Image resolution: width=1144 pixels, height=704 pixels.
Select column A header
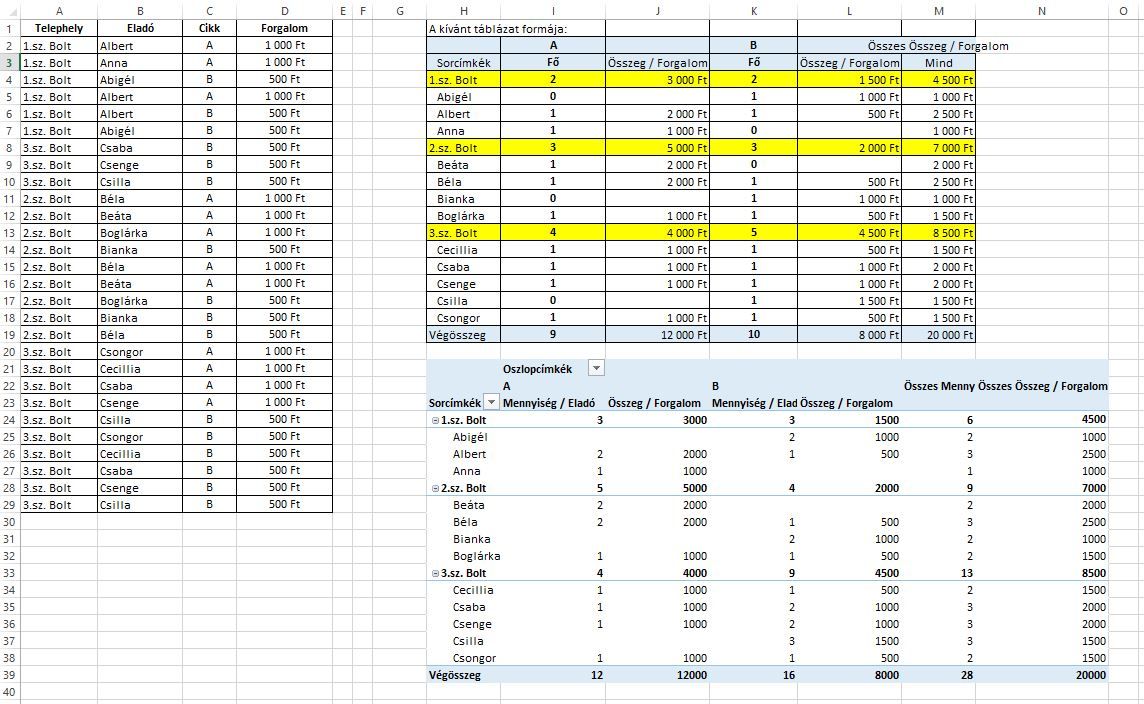click(59, 11)
